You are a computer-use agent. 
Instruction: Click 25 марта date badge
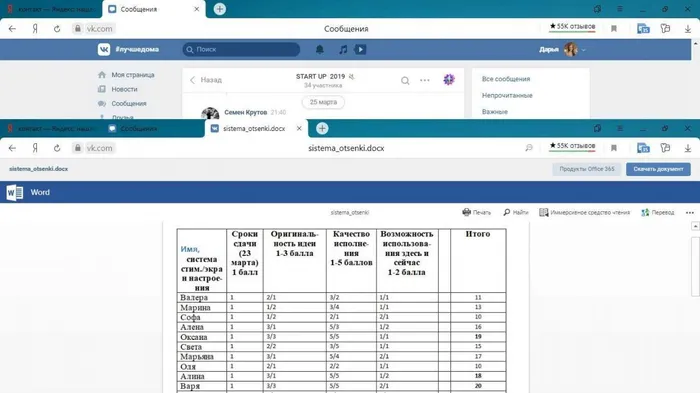(x=323, y=102)
